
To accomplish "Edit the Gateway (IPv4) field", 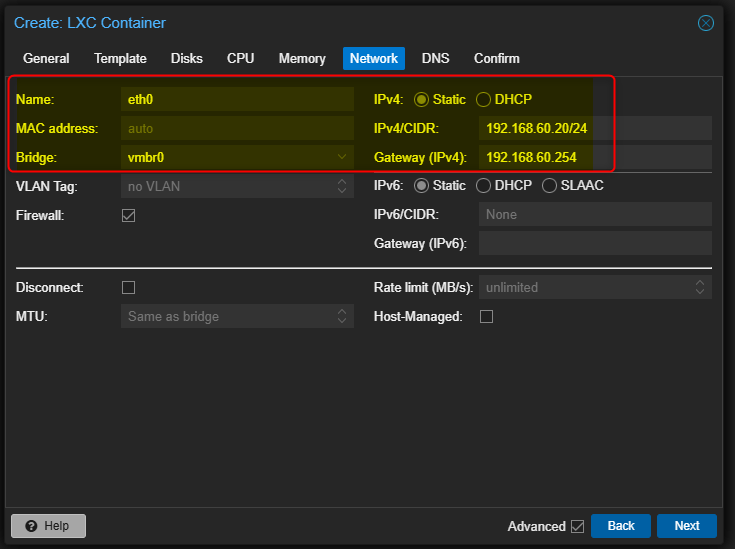I will pos(595,157).
